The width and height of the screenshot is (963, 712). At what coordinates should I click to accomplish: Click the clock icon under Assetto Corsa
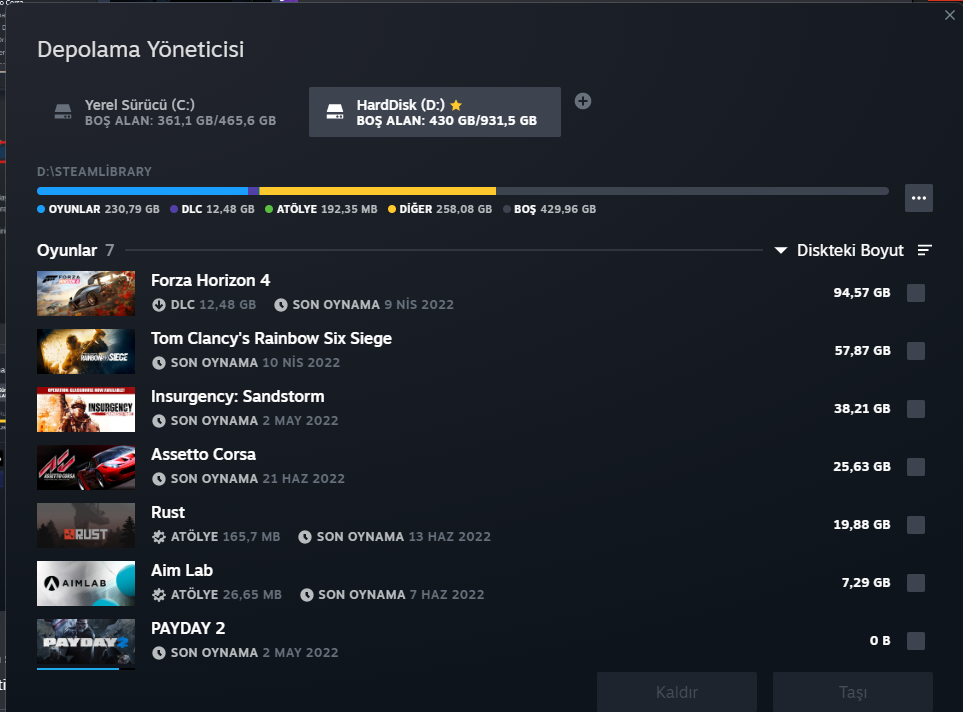point(159,479)
